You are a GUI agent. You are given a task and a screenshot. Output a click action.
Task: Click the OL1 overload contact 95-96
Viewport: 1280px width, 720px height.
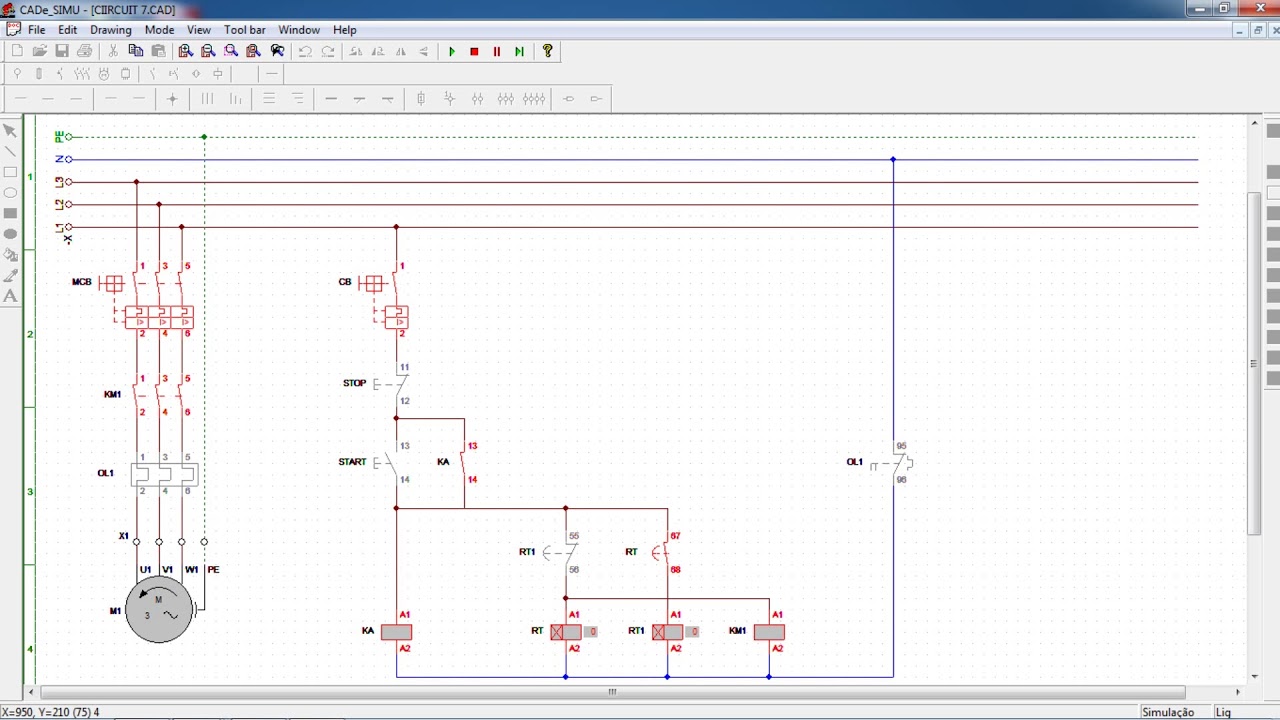[892, 464]
